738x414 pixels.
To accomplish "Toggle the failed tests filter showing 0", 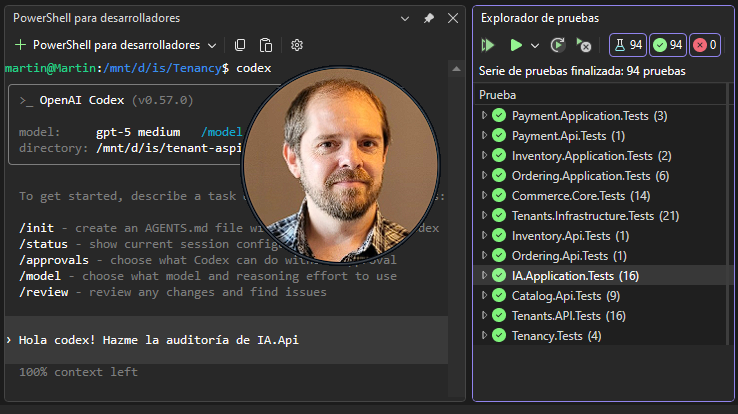I will click(705, 45).
